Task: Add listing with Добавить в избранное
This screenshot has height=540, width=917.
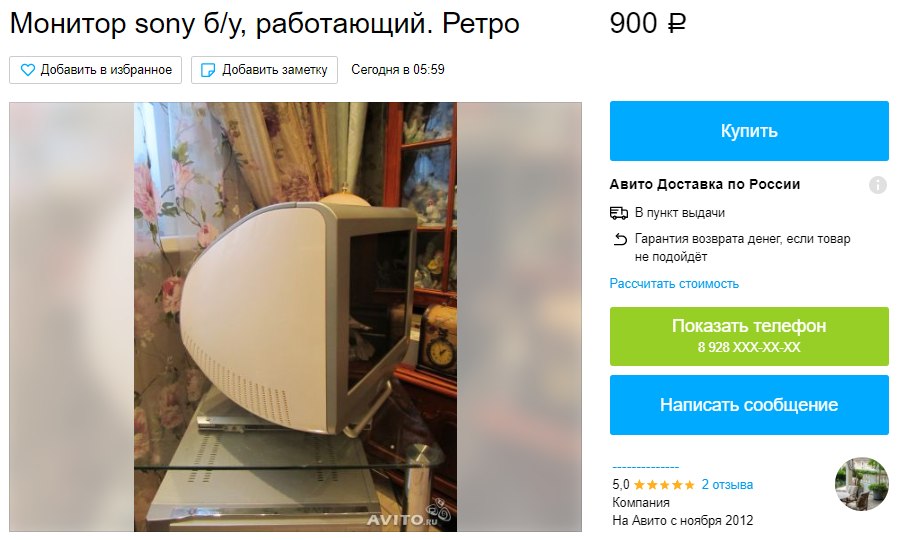Action: (95, 70)
